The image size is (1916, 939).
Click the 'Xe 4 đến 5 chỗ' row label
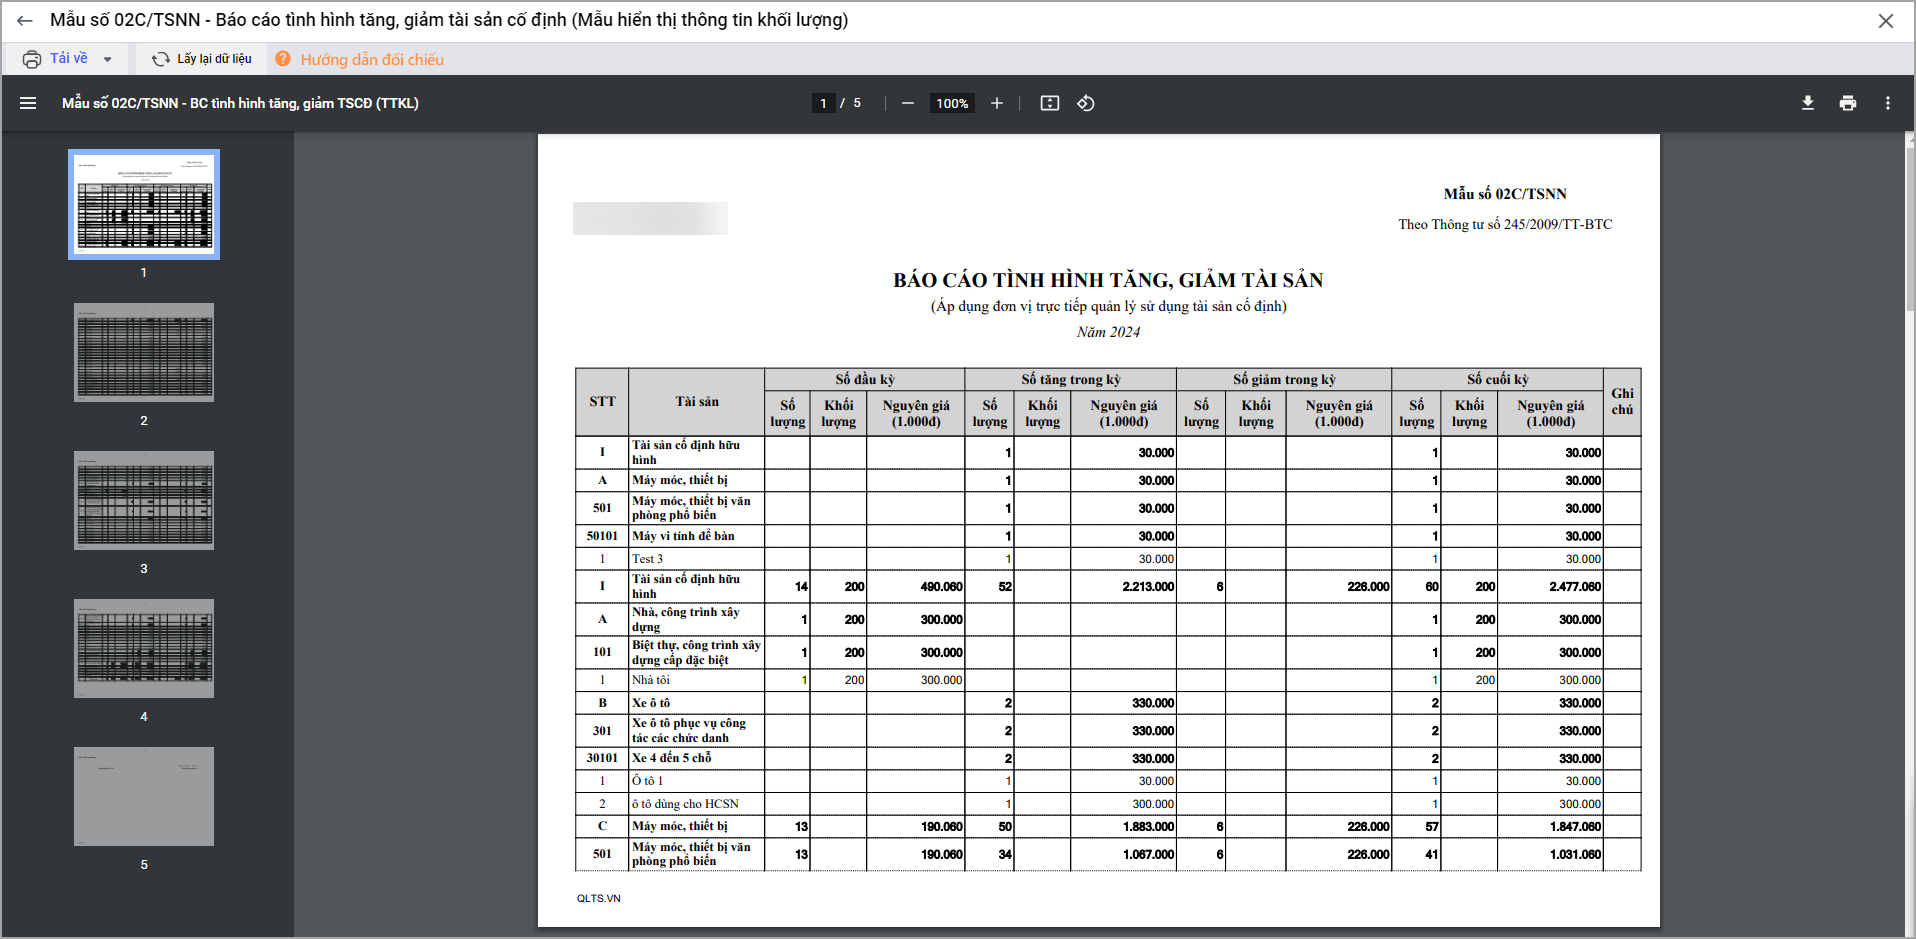[672, 758]
